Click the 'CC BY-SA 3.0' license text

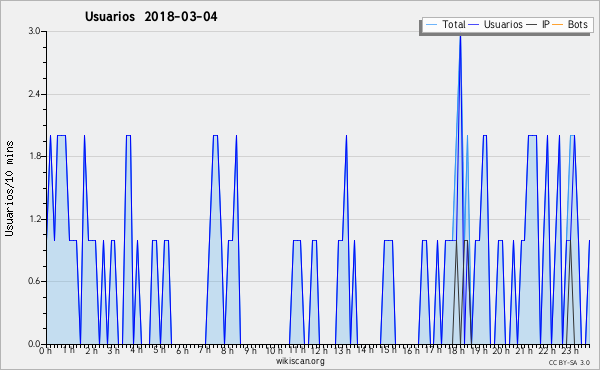569,362
